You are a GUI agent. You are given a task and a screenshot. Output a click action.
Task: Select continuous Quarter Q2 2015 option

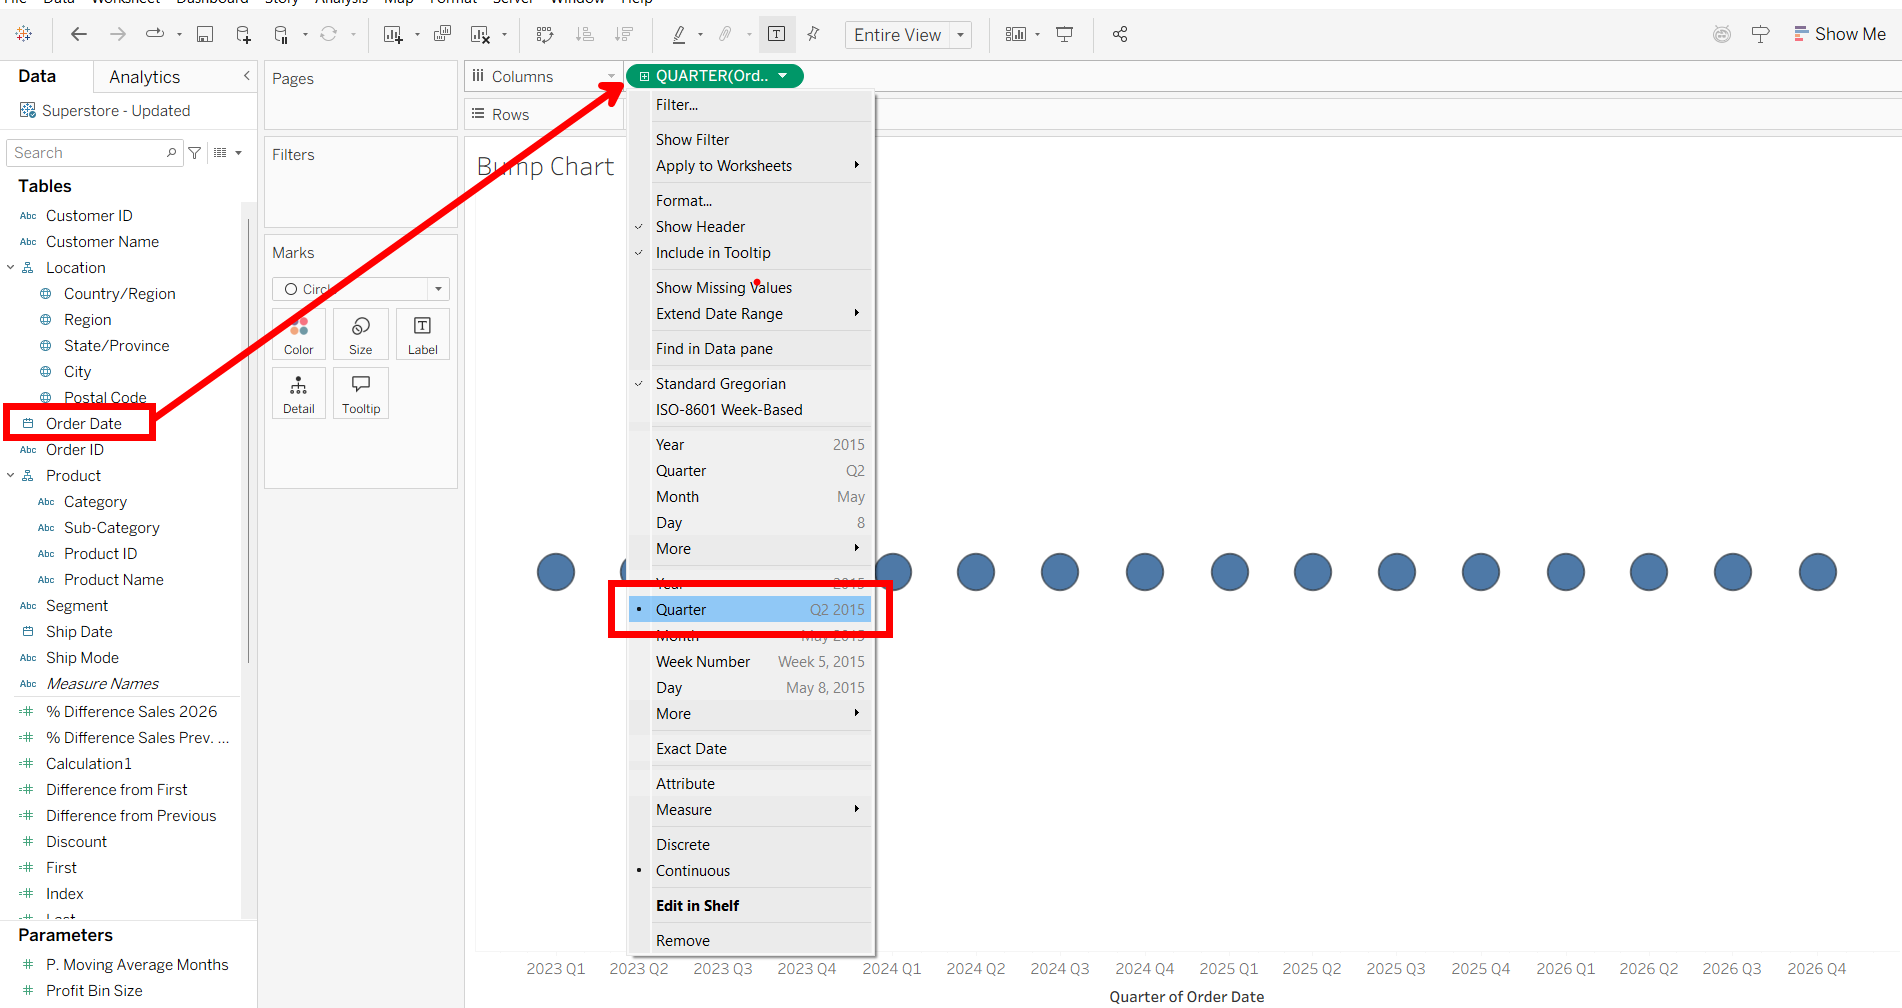coord(751,610)
